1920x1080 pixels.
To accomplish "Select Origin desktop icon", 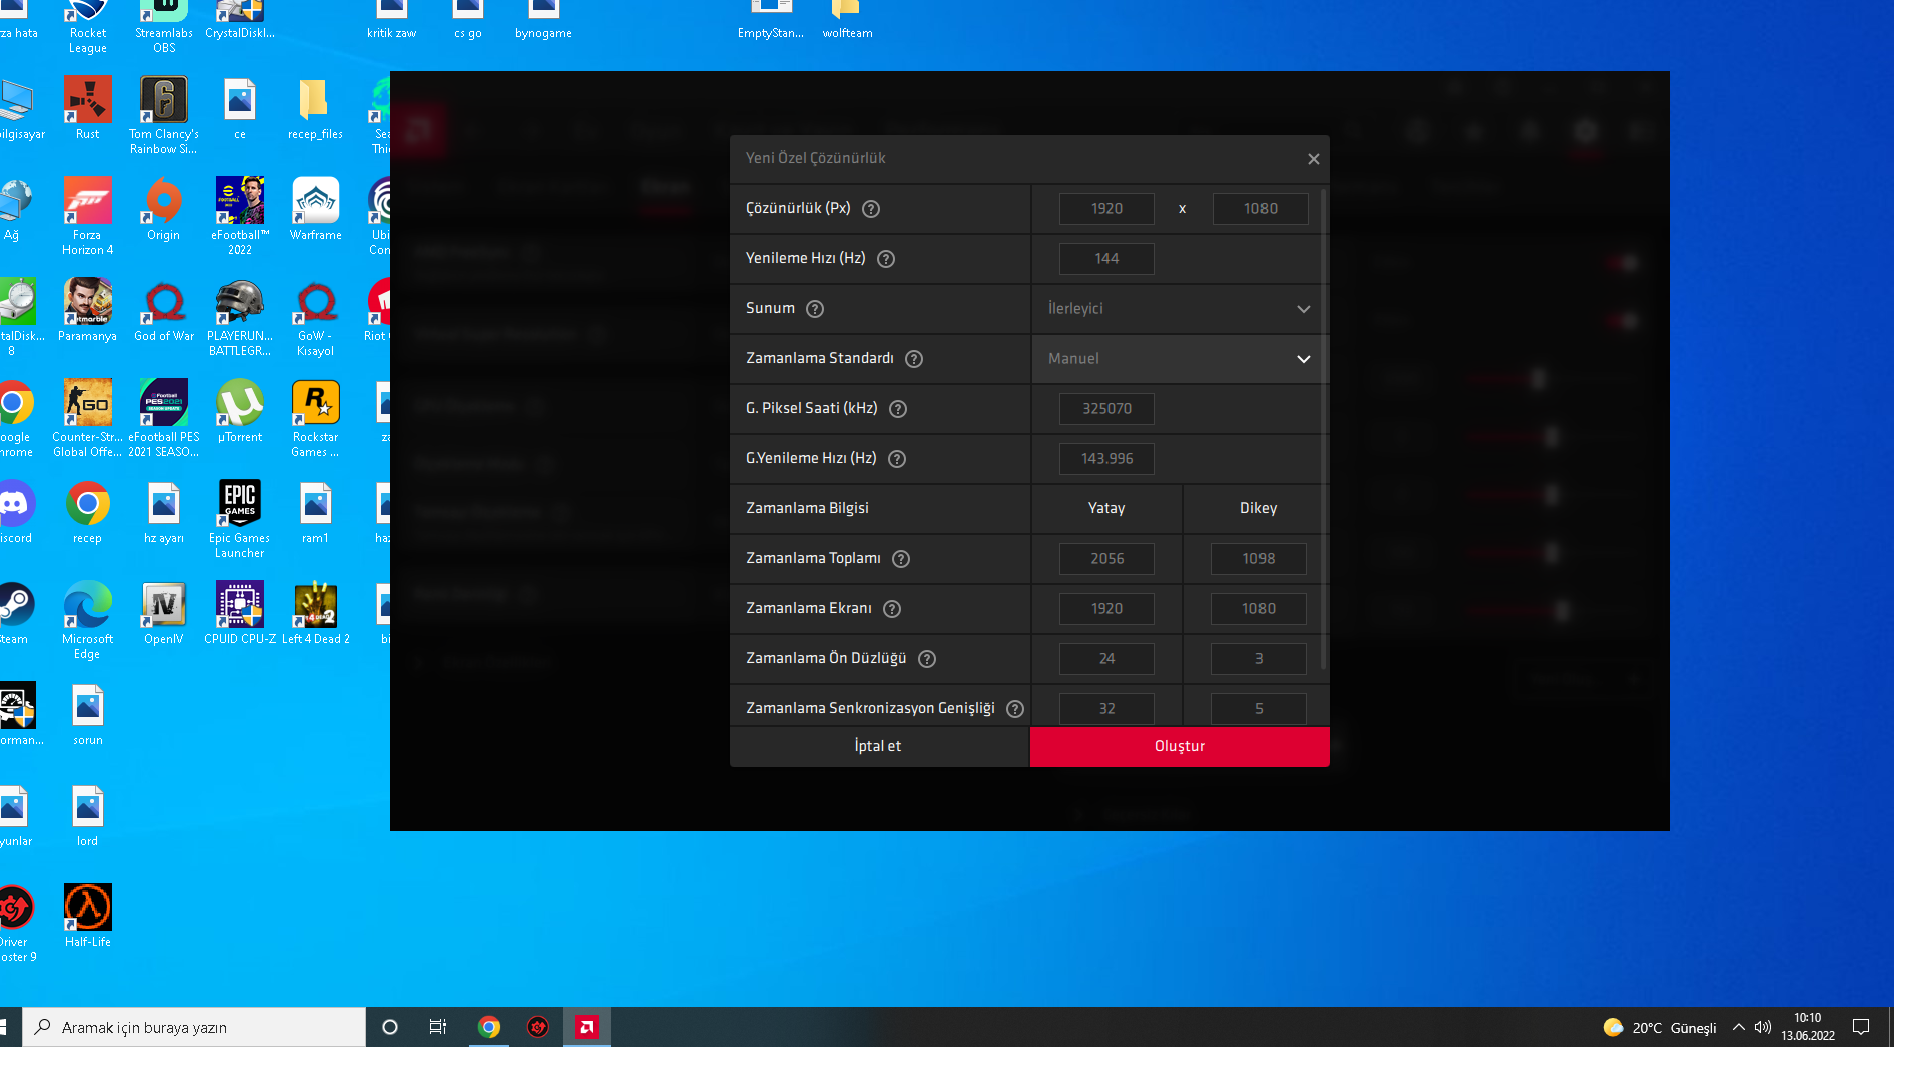I will (164, 209).
